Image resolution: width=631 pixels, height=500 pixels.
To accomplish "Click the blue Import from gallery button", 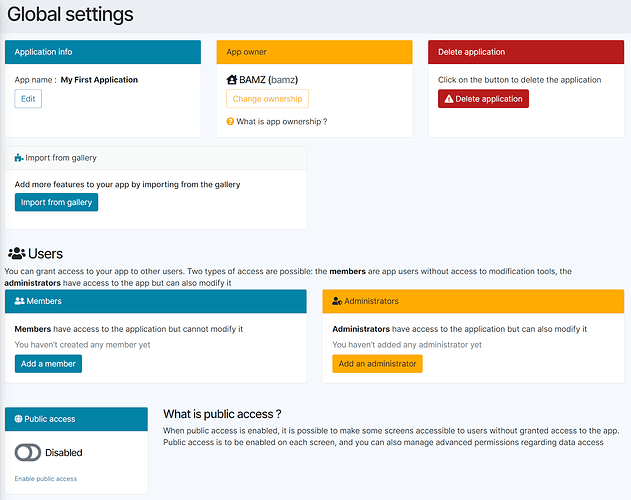I will tap(56, 202).
